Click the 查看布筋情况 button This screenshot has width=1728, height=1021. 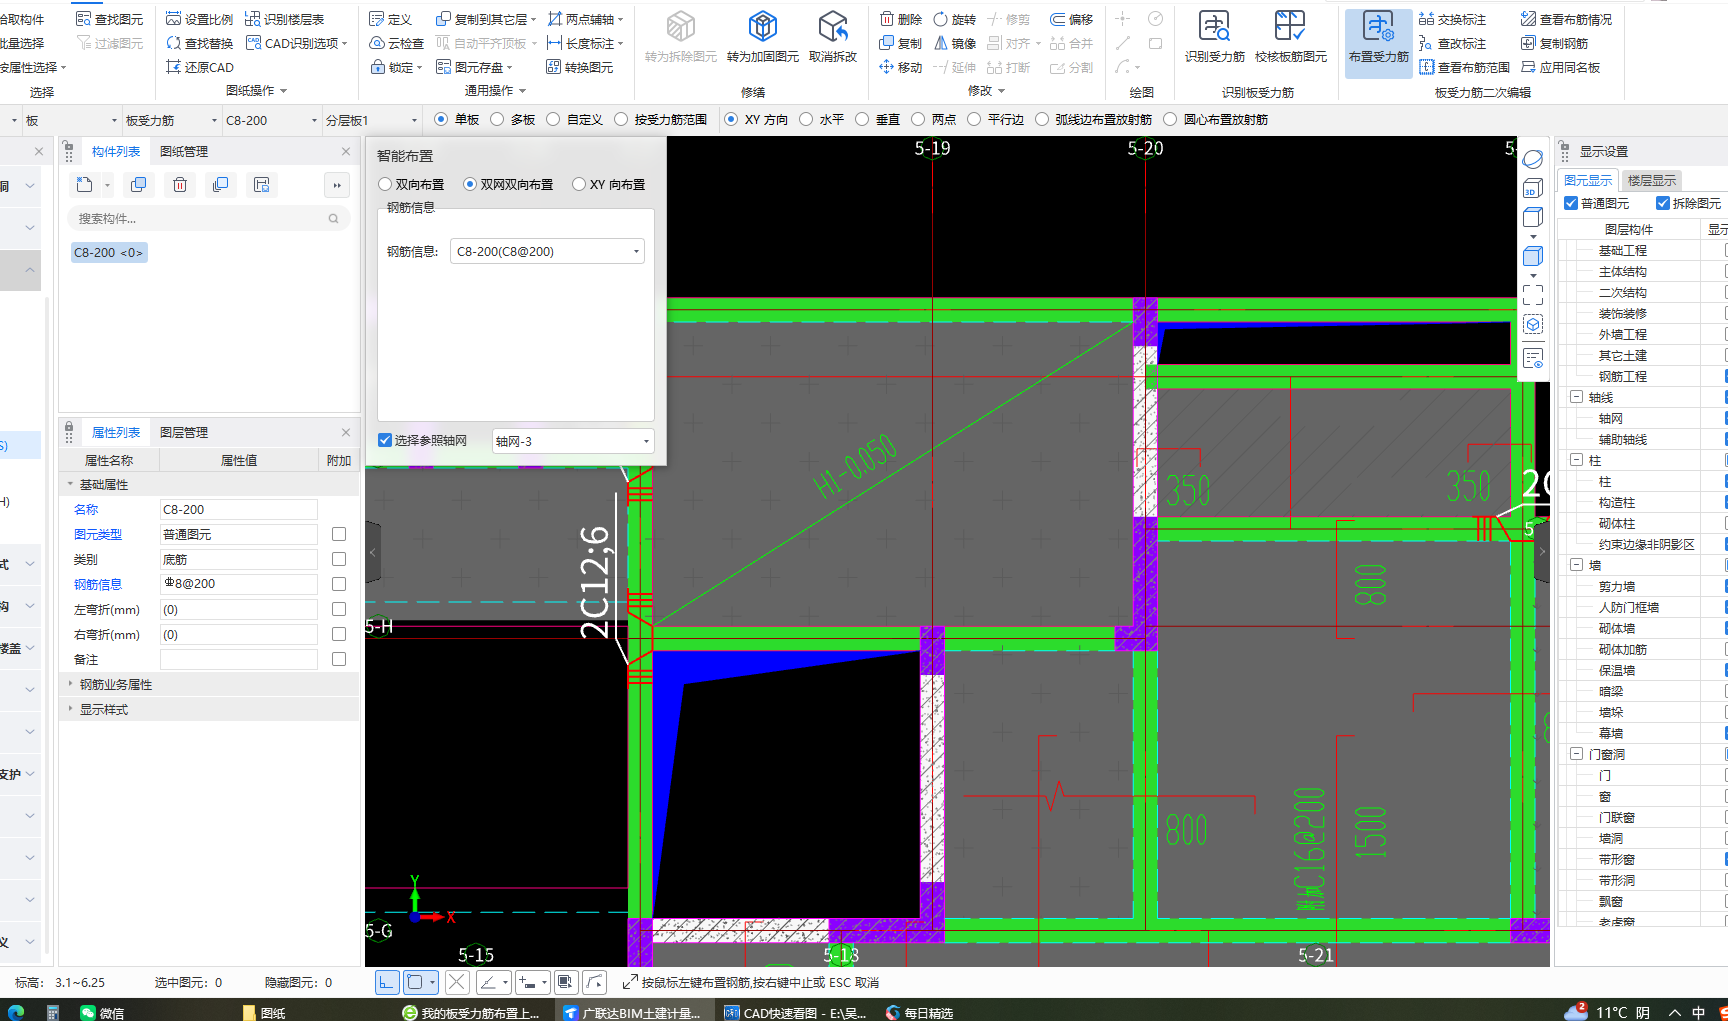click(1566, 19)
